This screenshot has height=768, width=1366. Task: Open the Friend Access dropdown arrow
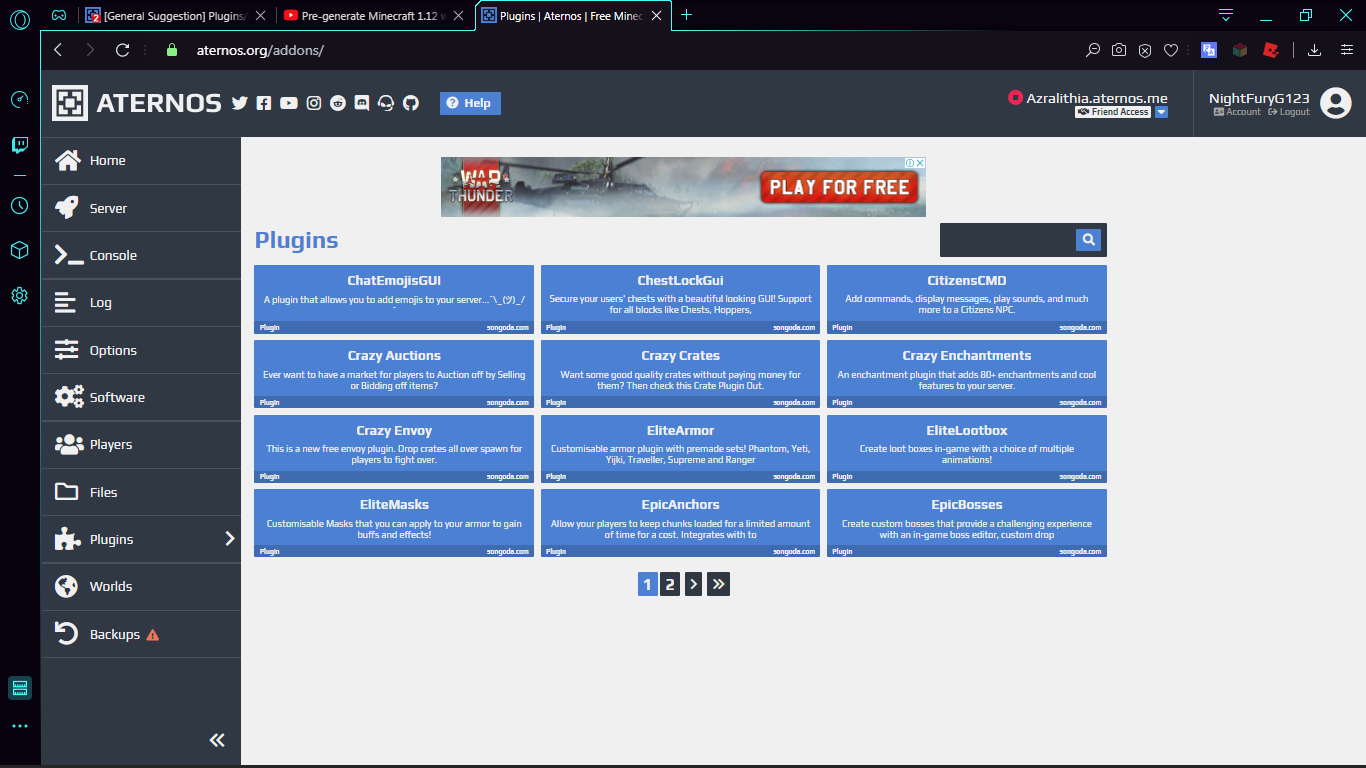click(1161, 112)
